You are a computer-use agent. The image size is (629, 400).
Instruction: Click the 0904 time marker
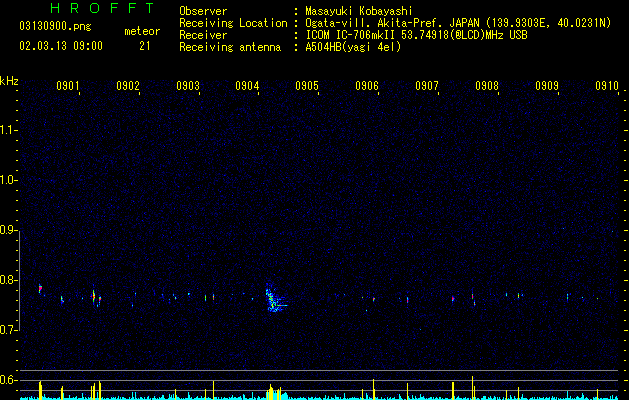pos(247,86)
